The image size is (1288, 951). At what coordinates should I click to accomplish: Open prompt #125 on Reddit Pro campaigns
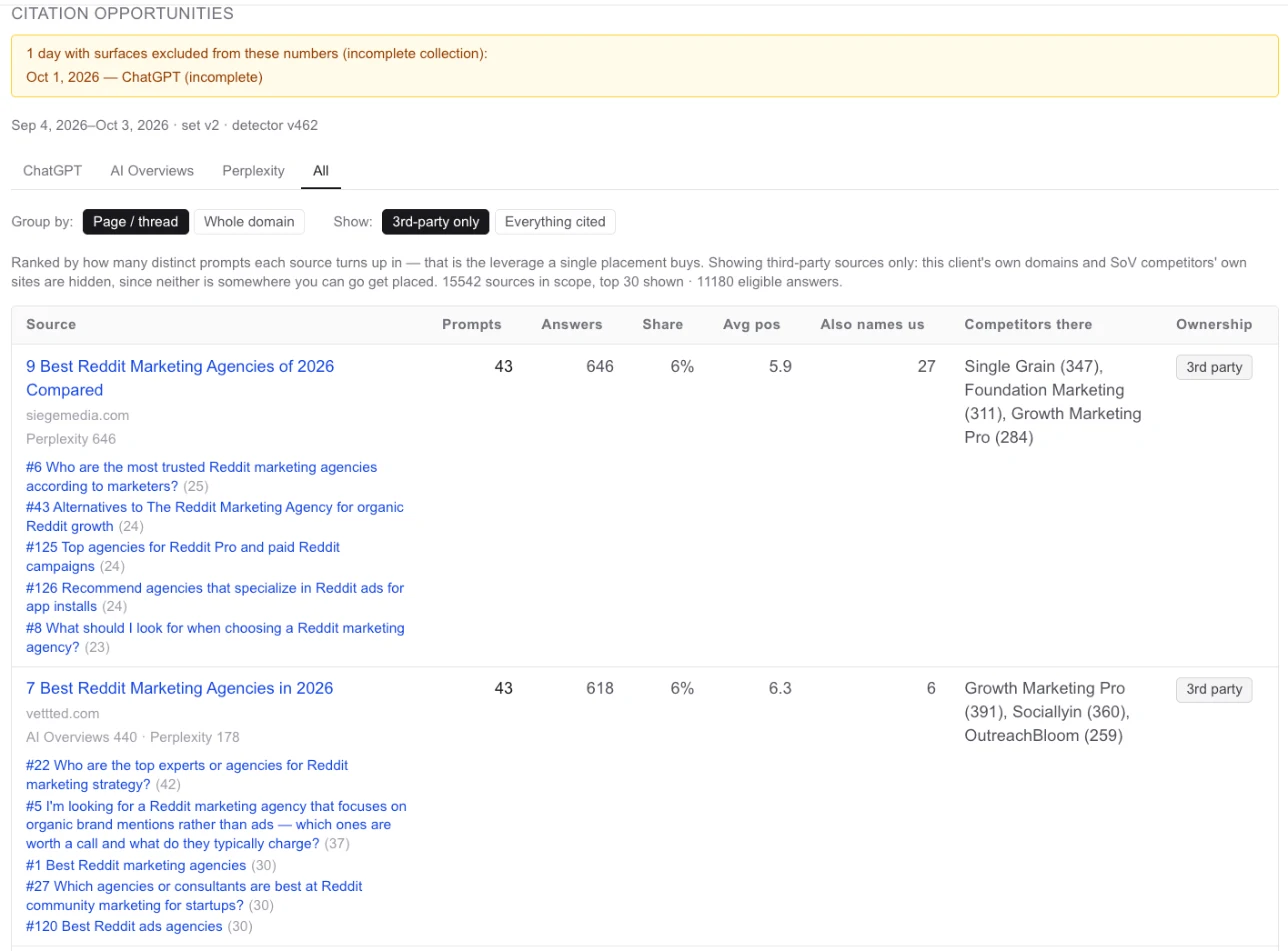tap(183, 557)
